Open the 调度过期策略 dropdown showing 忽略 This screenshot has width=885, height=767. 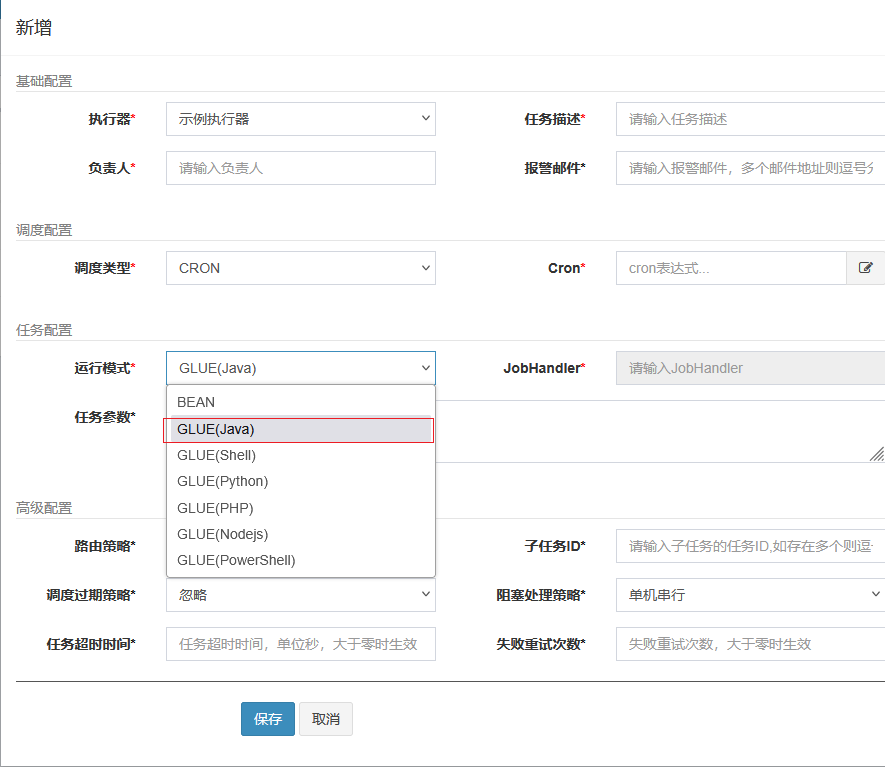tap(301, 595)
